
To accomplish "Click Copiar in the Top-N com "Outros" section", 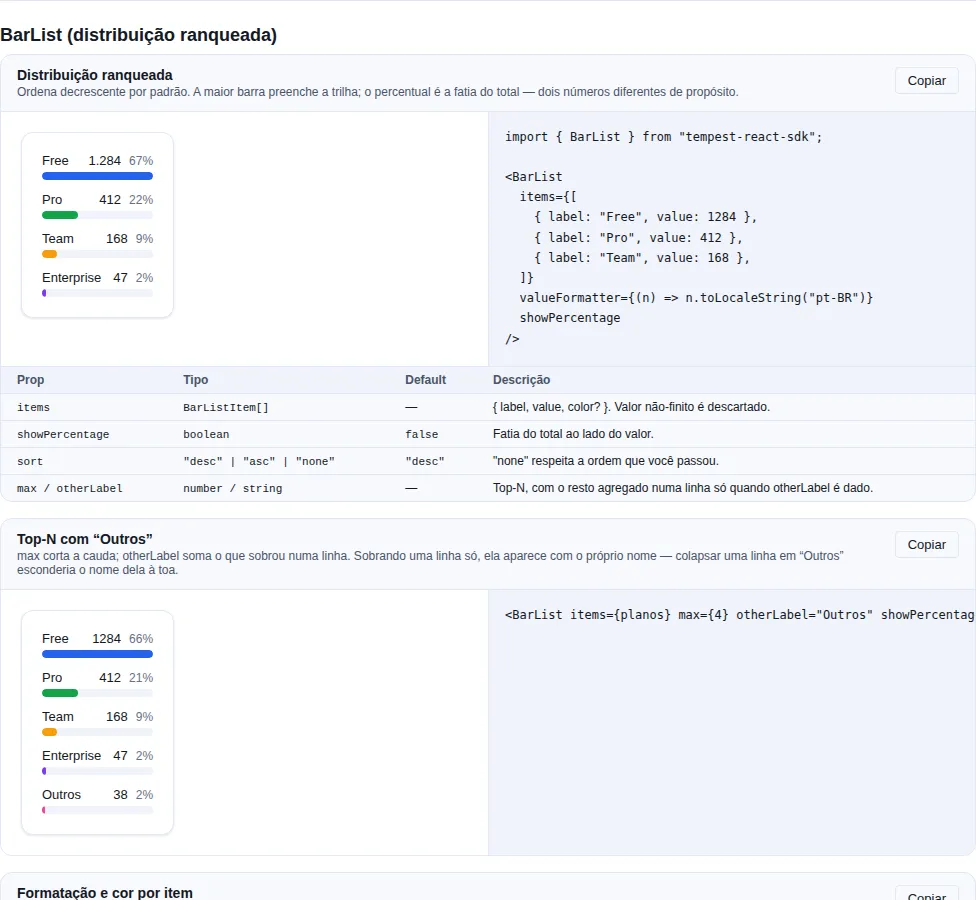I will point(926,545).
